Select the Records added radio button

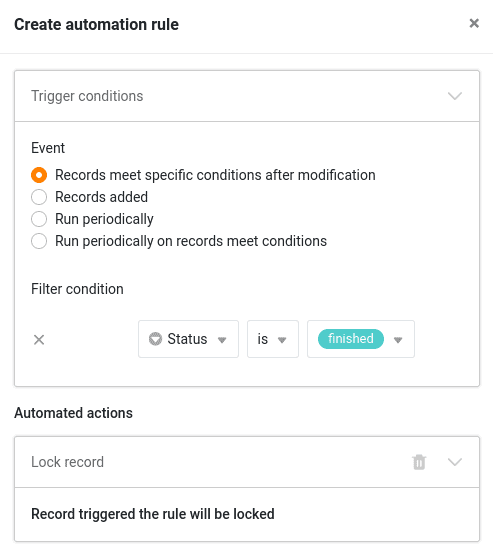39,197
